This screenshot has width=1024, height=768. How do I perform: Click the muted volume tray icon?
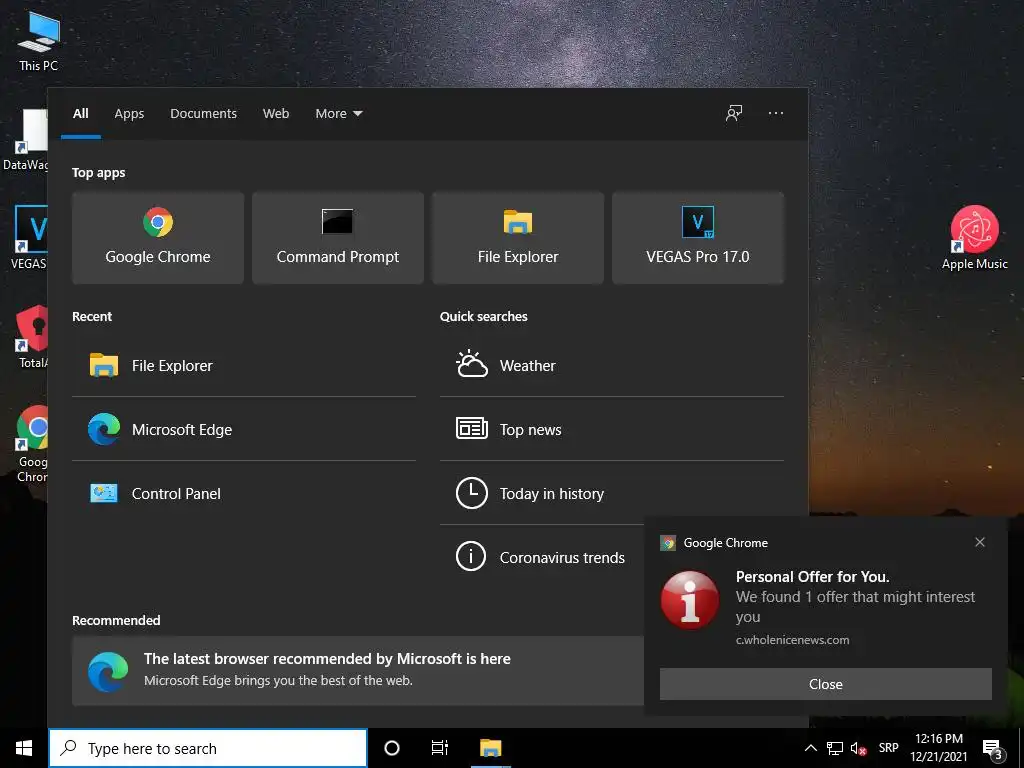click(x=858, y=748)
